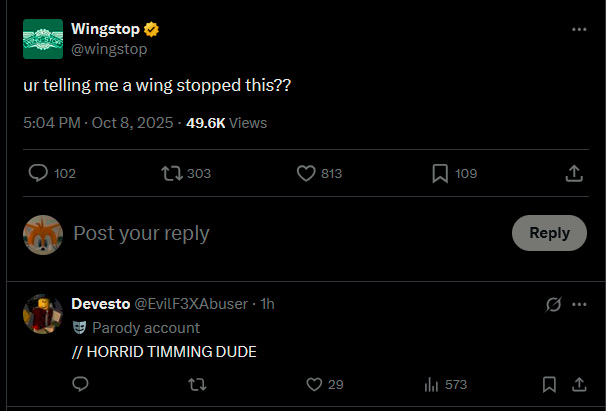Image resolution: width=606 pixels, height=411 pixels.
Task: Reply to the Wingstop tweet via comment icon
Action: [x=39, y=174]
